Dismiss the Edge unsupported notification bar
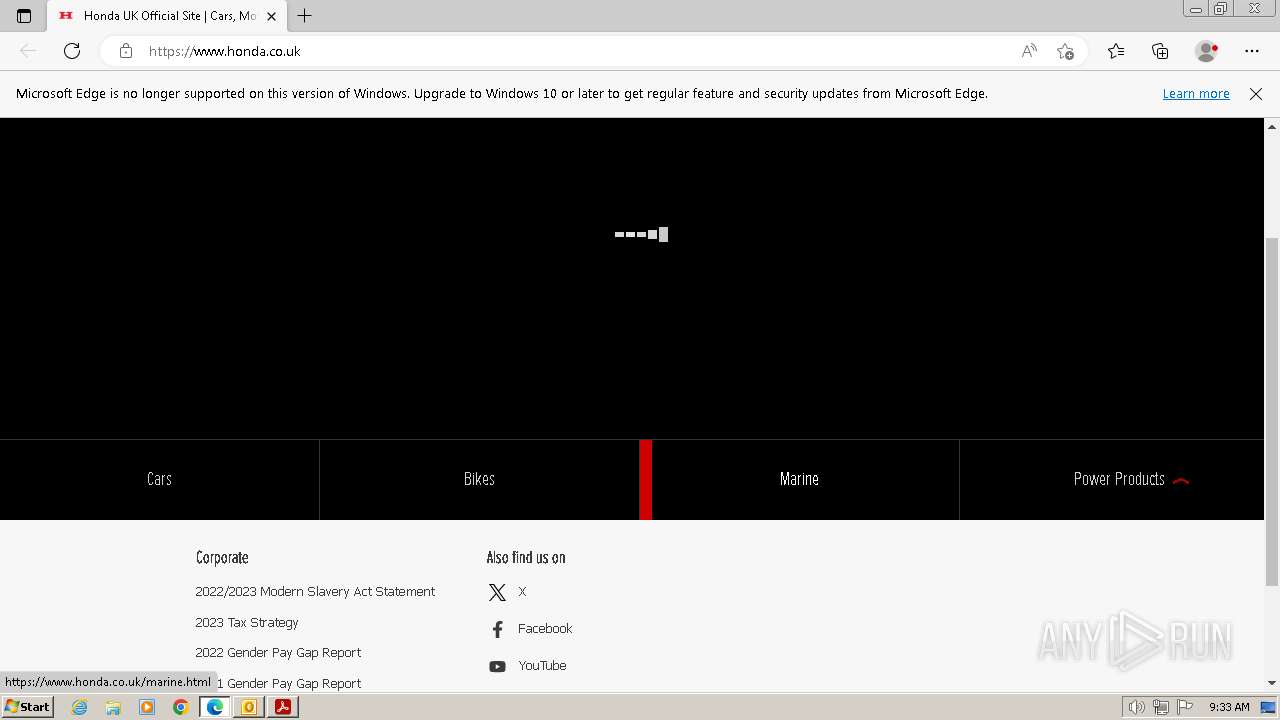Image resolution: width=1280 pixels, height=720 pixels. pyautogui.click(x=1256, y=94)
